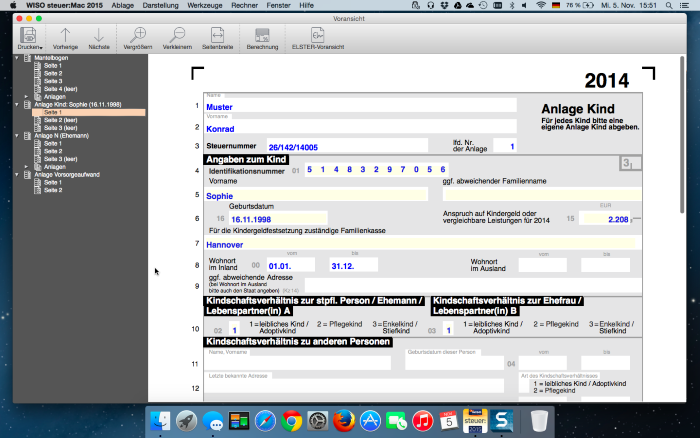Open the Drucken dropdown arrow
This screenshot has width=700, height=438.
pos(41,48)
